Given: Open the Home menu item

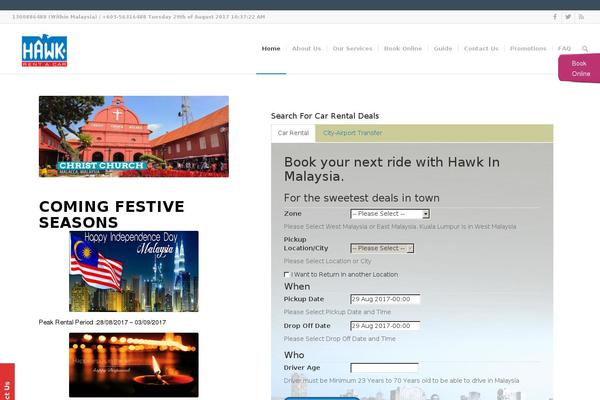Looking at the screenshot, I should point(271,49).
